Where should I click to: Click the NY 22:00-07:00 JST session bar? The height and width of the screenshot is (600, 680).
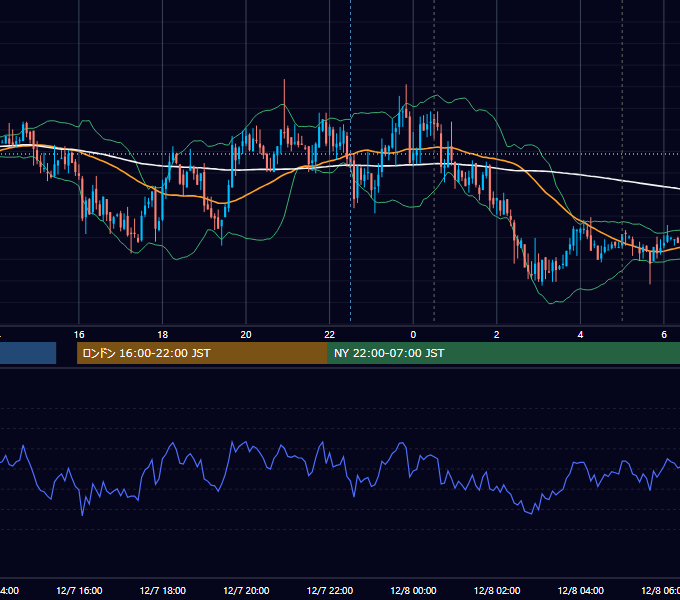[x=503, y=353]
